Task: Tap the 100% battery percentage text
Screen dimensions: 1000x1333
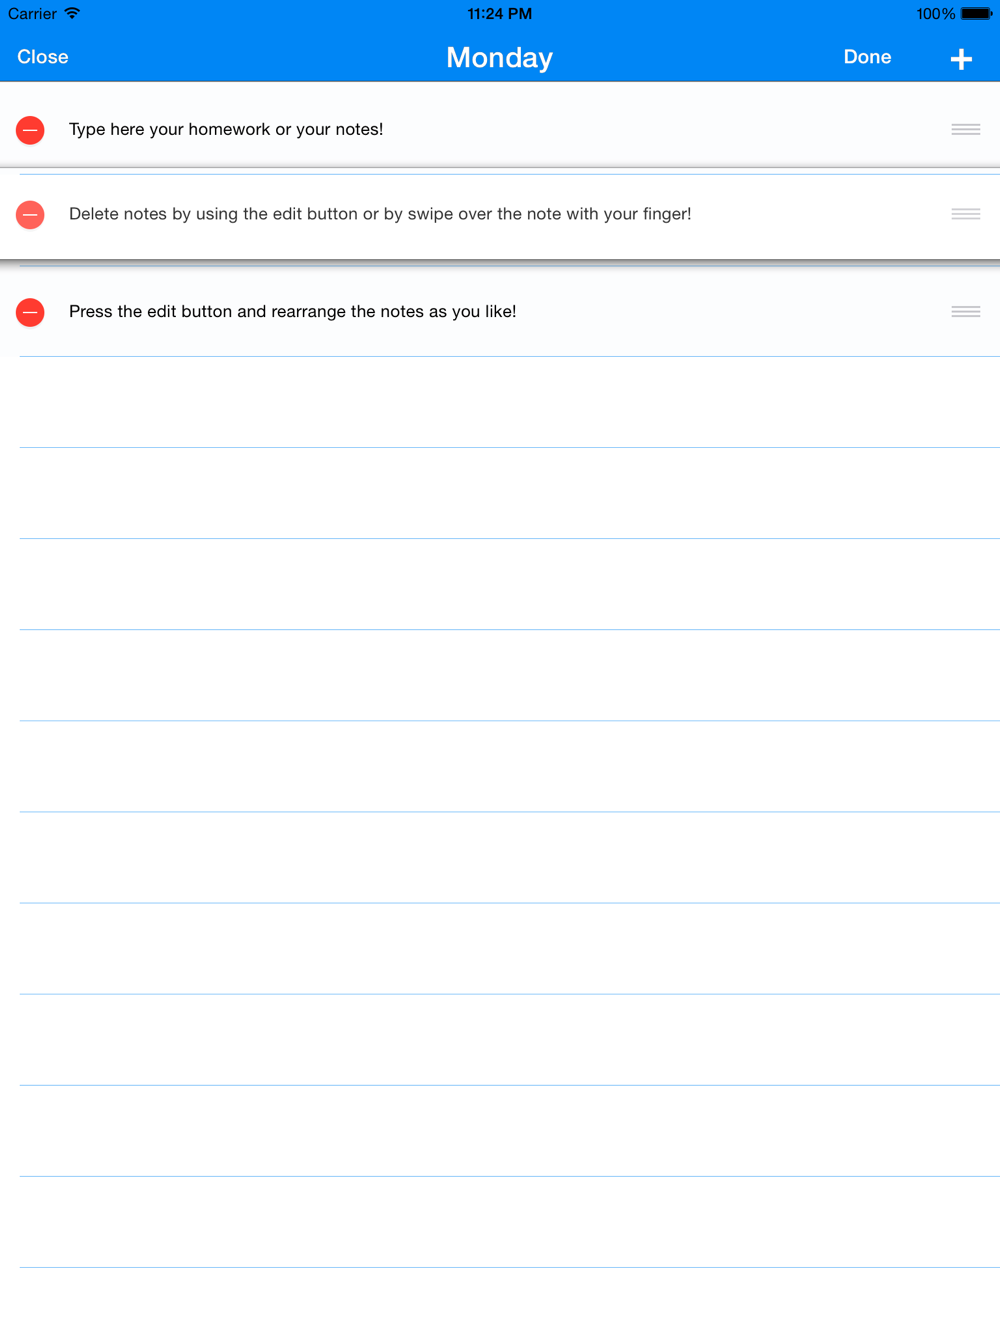Action: tap(935, 14)
